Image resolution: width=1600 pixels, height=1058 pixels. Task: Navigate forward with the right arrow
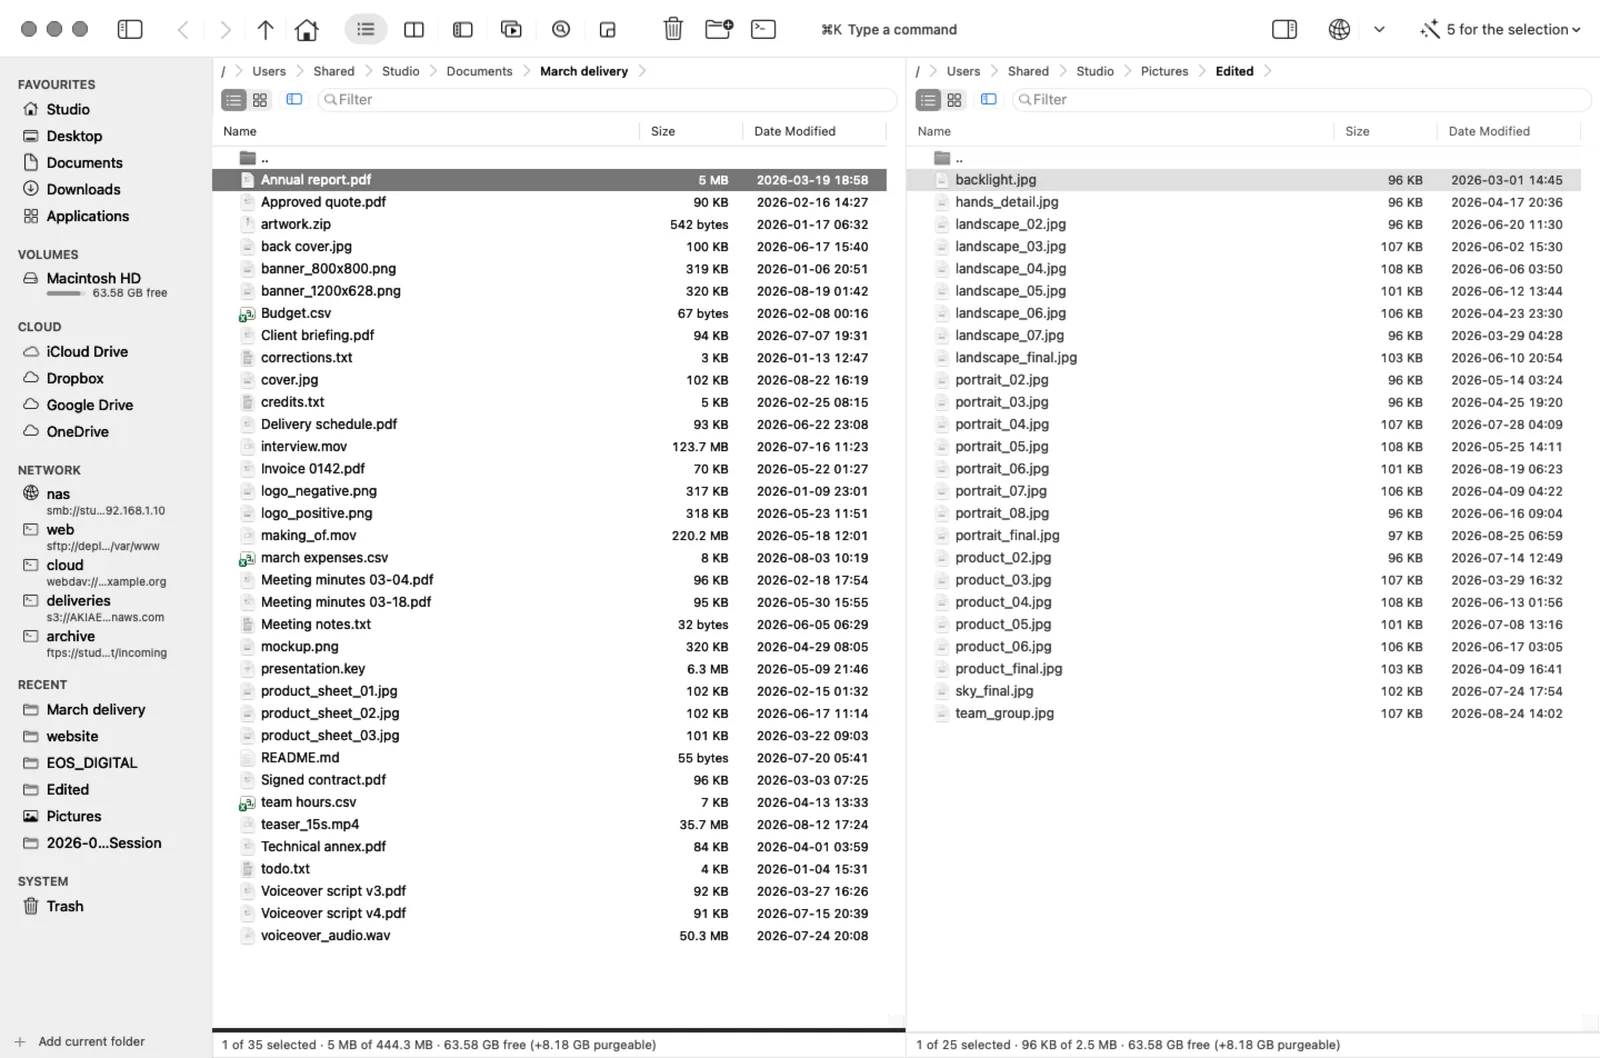click(226, 30)
